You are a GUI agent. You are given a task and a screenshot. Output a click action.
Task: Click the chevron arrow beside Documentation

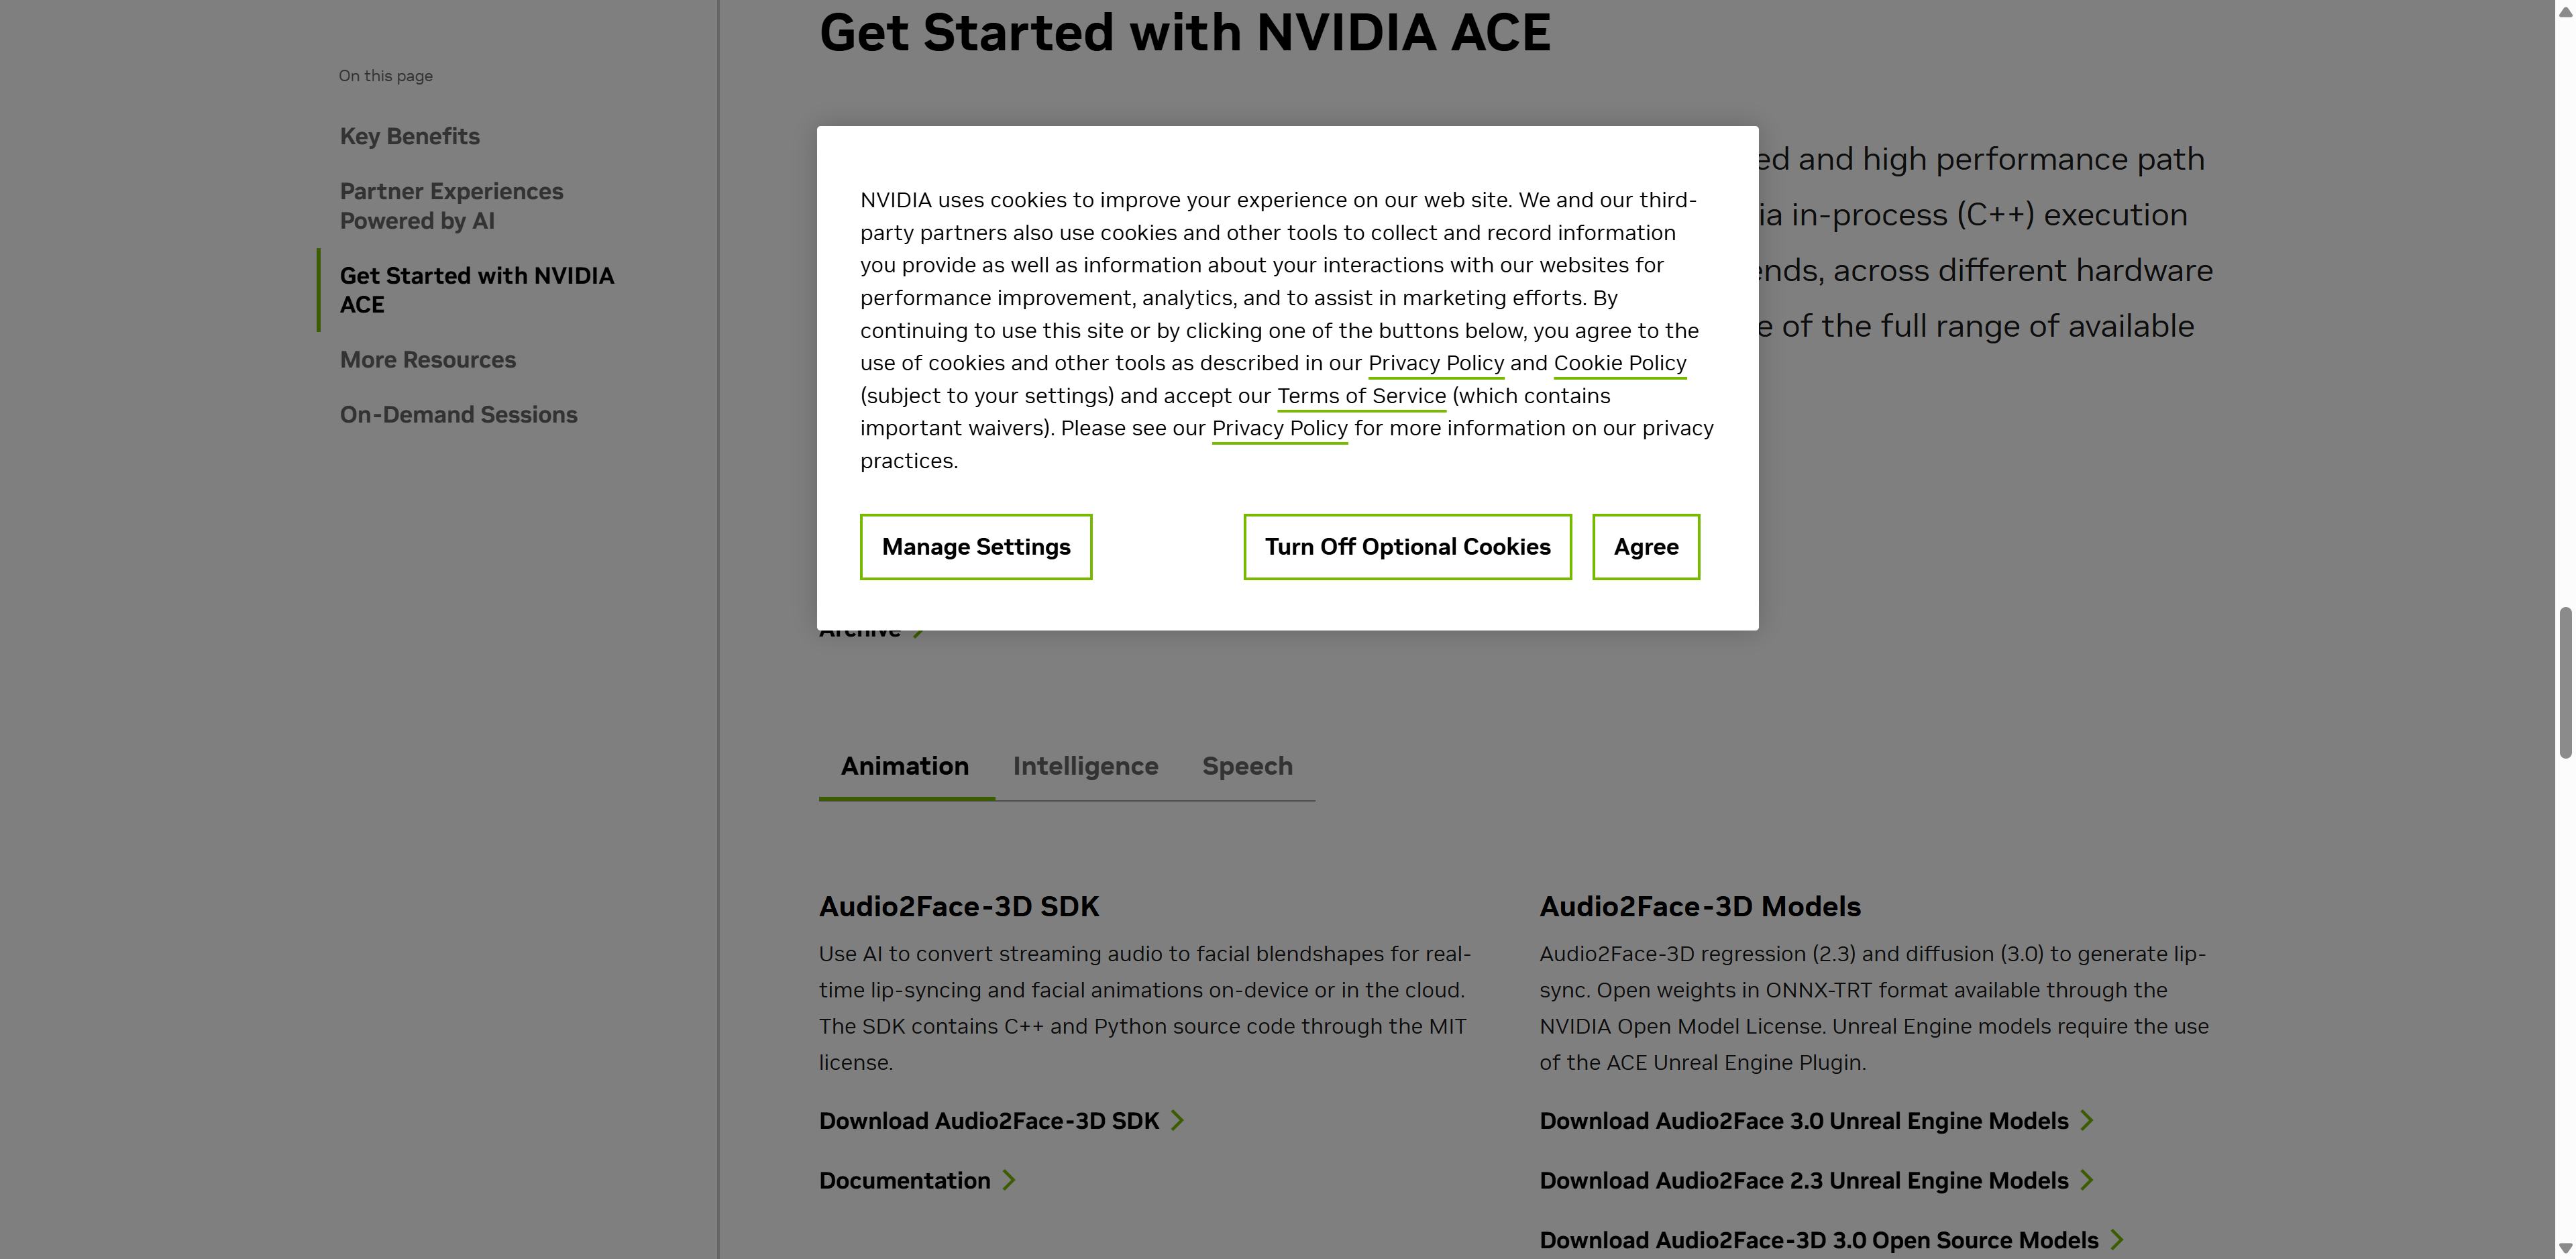[1009, 1181]
